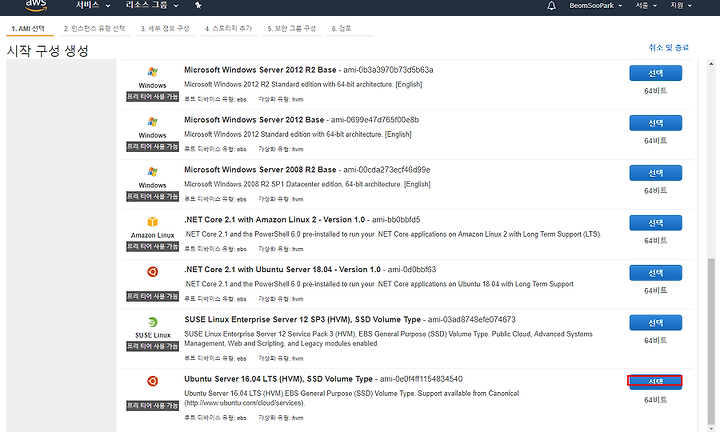The image size is (720, 432).
Task: Select .NET Core 2.1 Amazon Linux 2 AMI
Action: coord(655,223)
